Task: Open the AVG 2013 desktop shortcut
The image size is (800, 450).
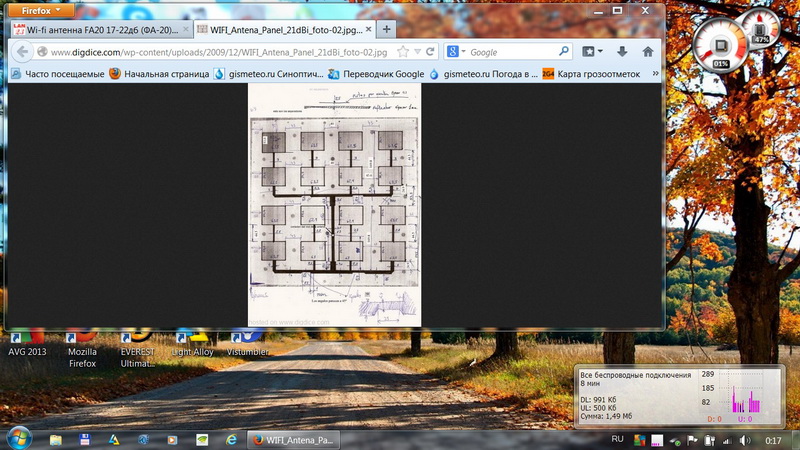Action: [x=27, y=344]
